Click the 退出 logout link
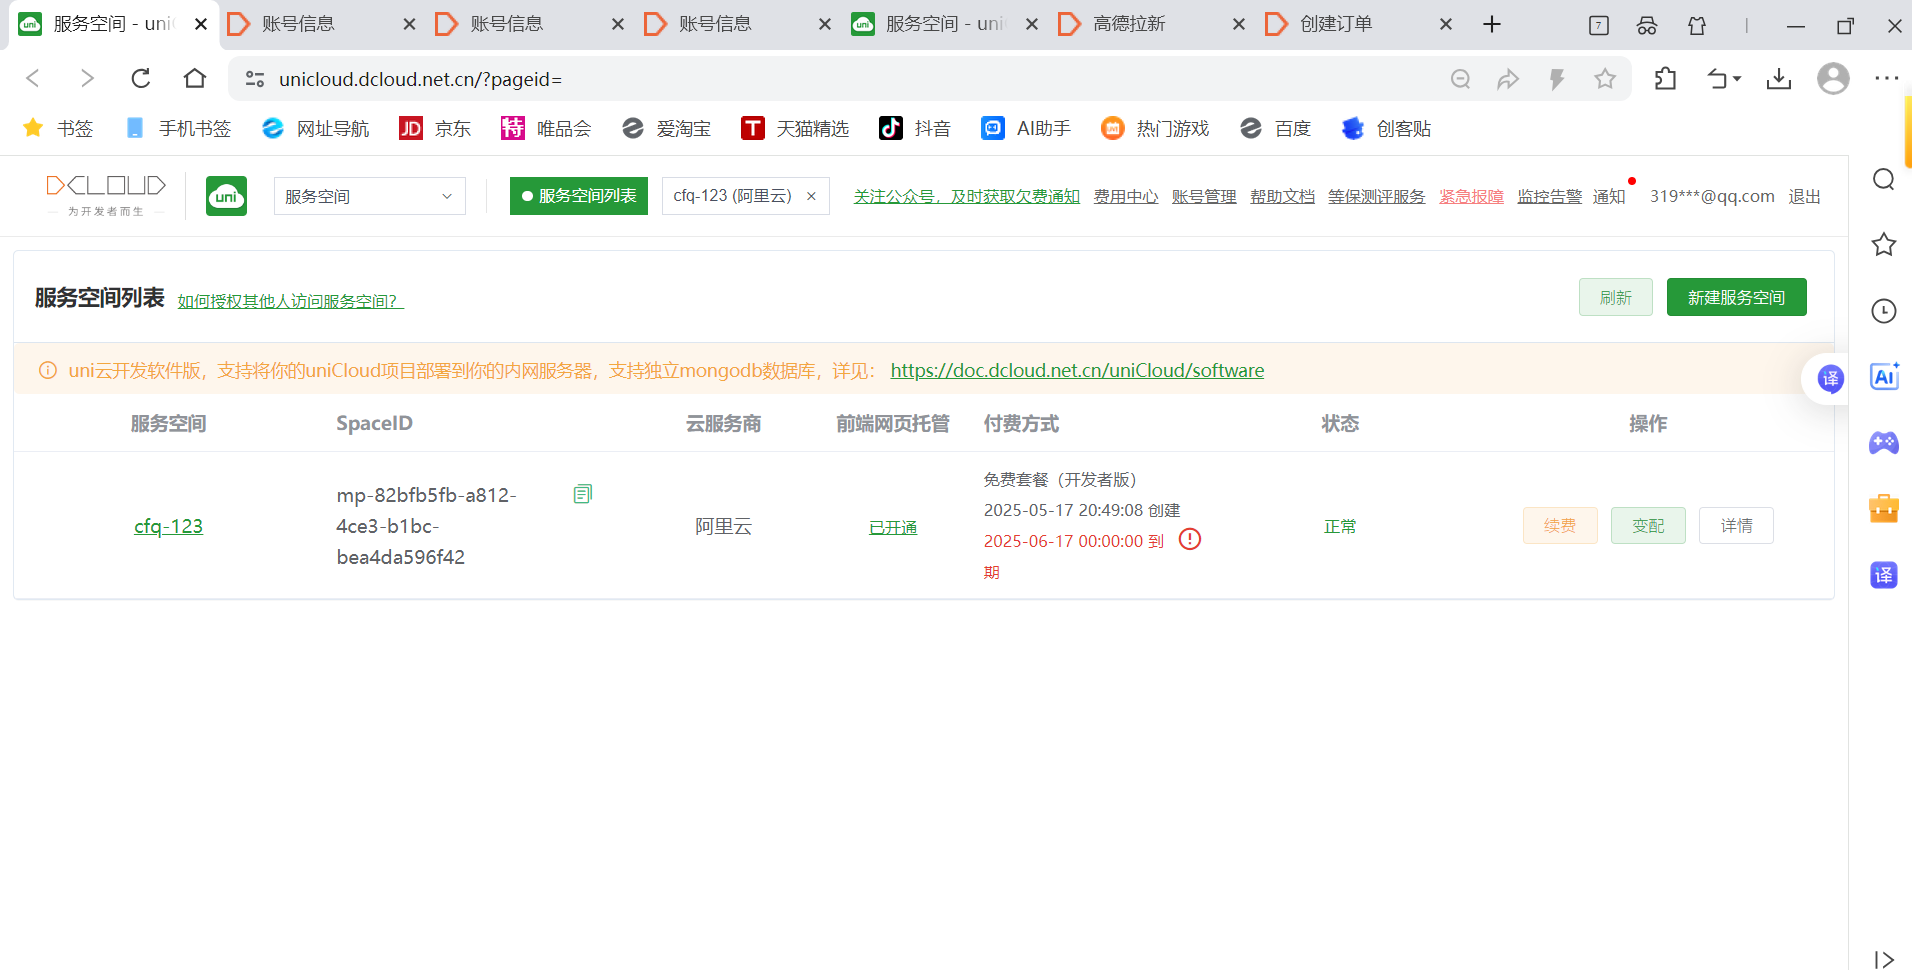The height and width of the screenshot is (970, 1912). (1805, 196)
